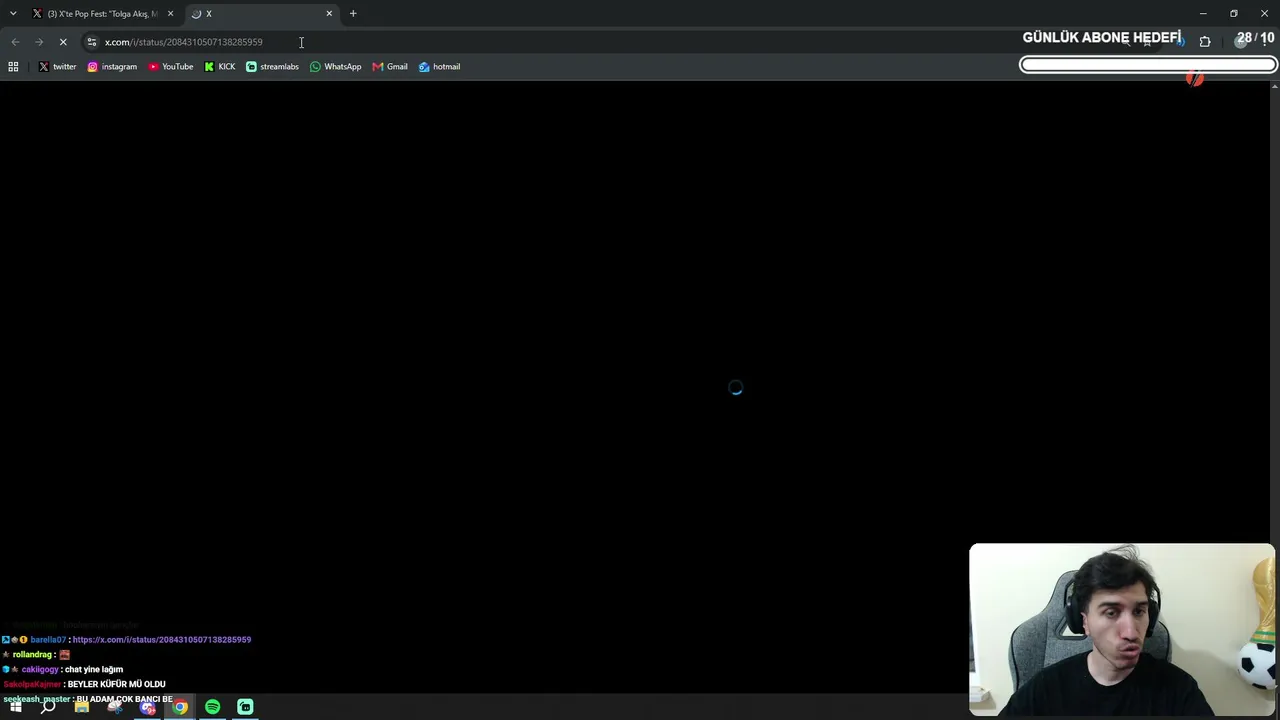Open File Explorer from the taskbar
The height and width of the screenshot is (720, 1280).
(x=81, y=707)
